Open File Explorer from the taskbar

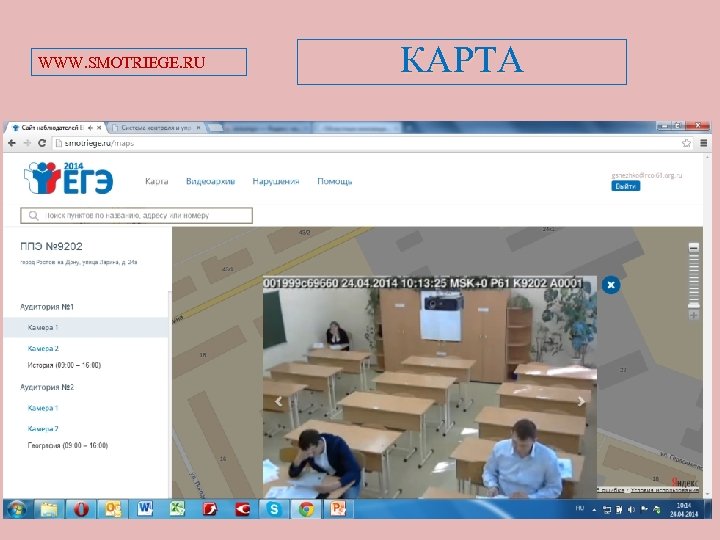point(49,509)
